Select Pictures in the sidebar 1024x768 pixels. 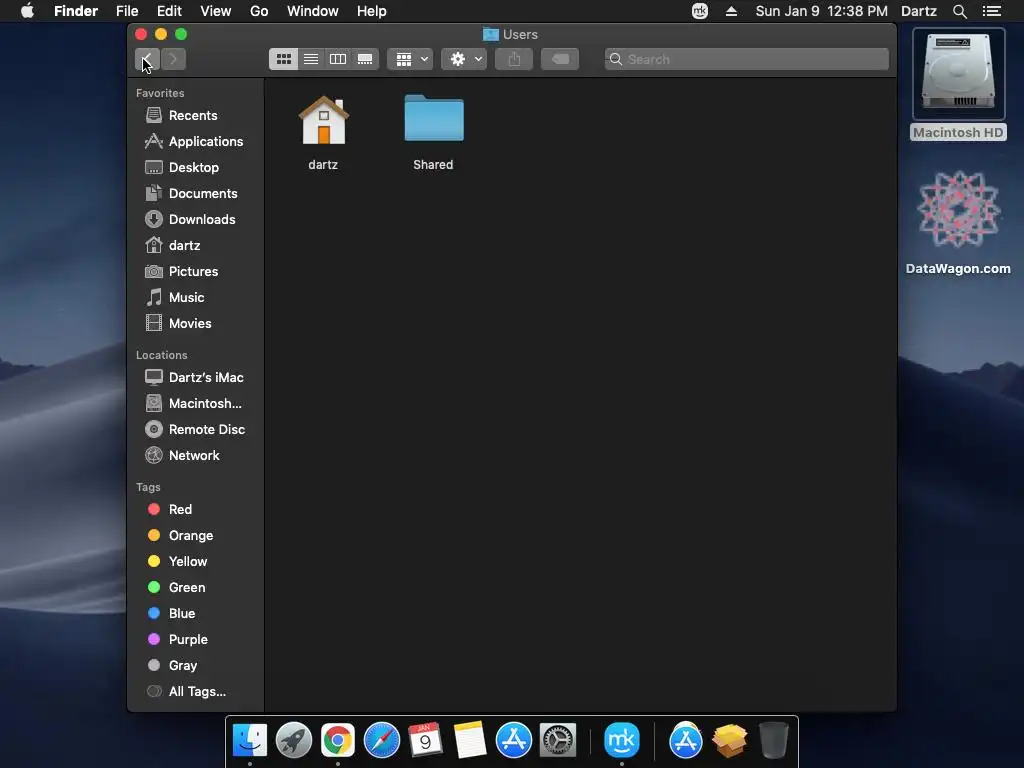pos(196,272)
